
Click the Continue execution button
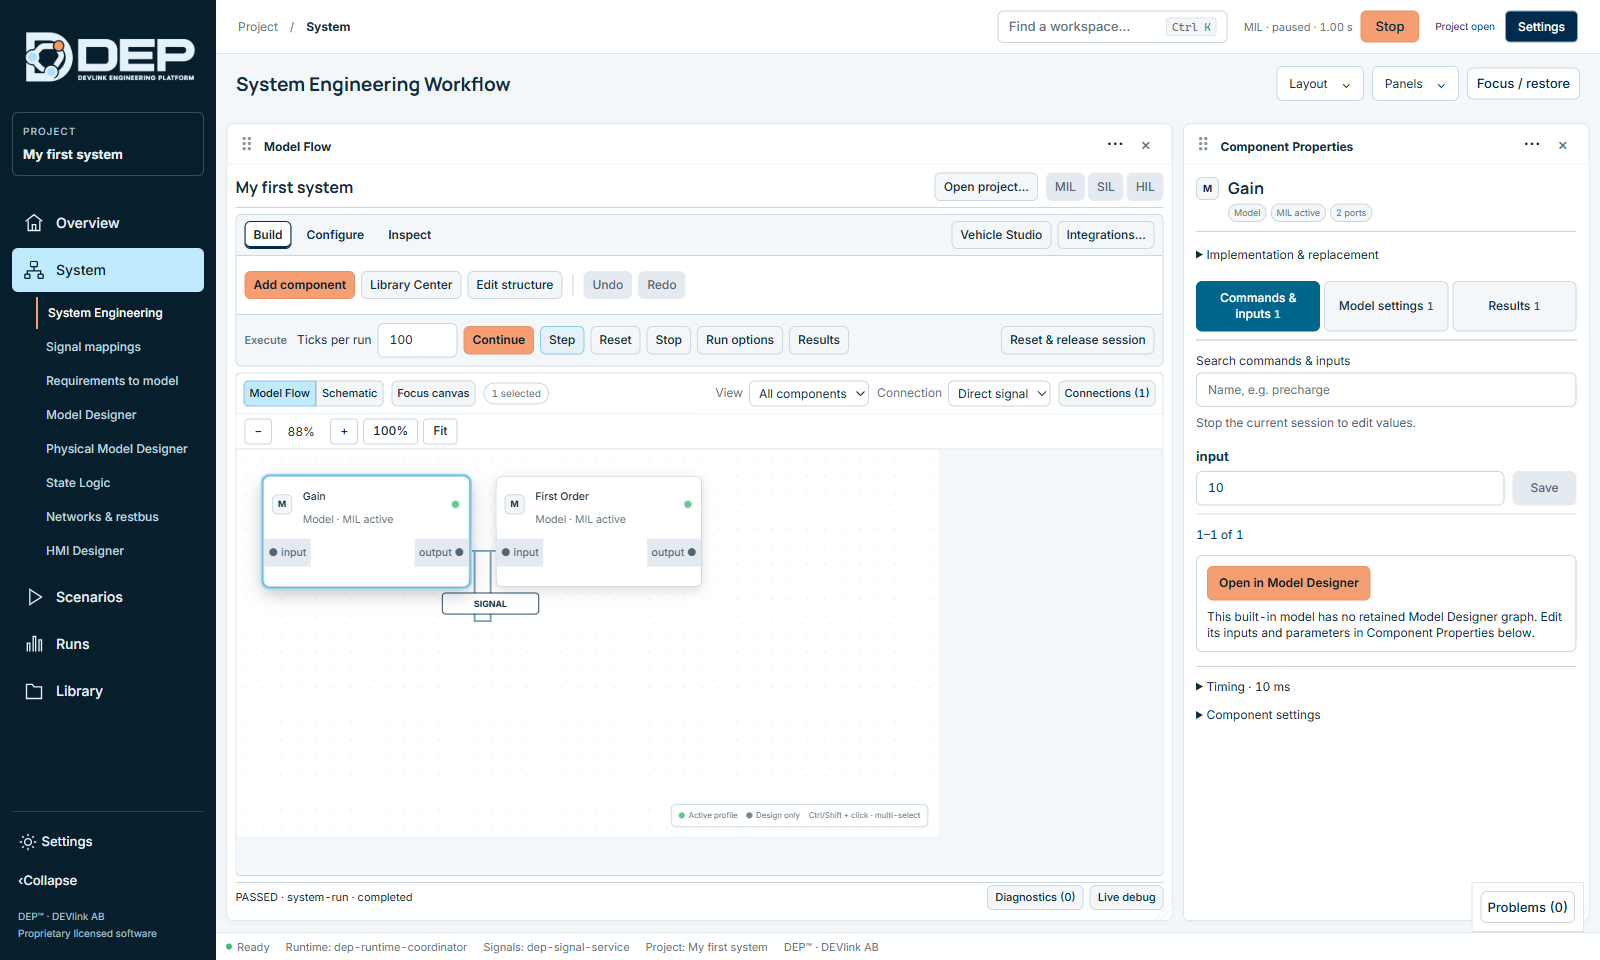click(x=499, y=340)
